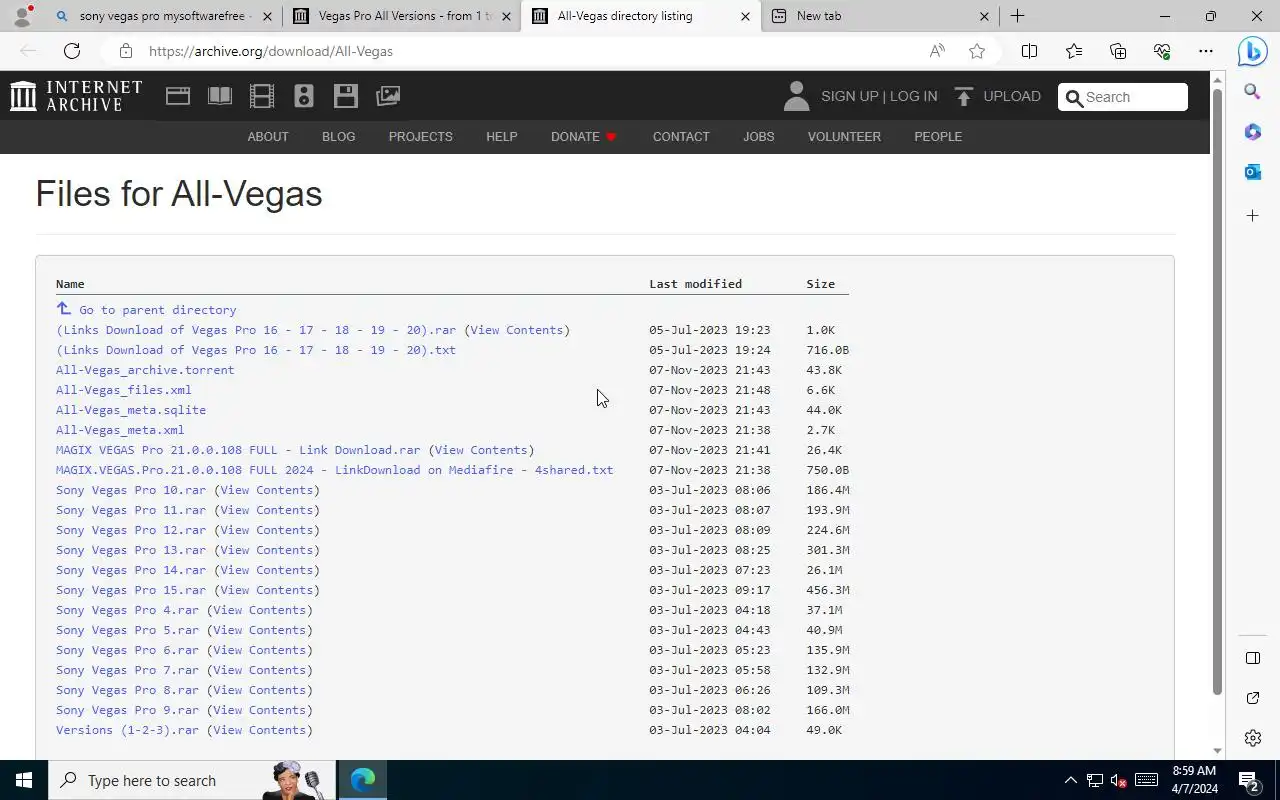1280x800 pixels.
Task: Toggle split screen icon in toolbar
Action: click(1029, 51)
